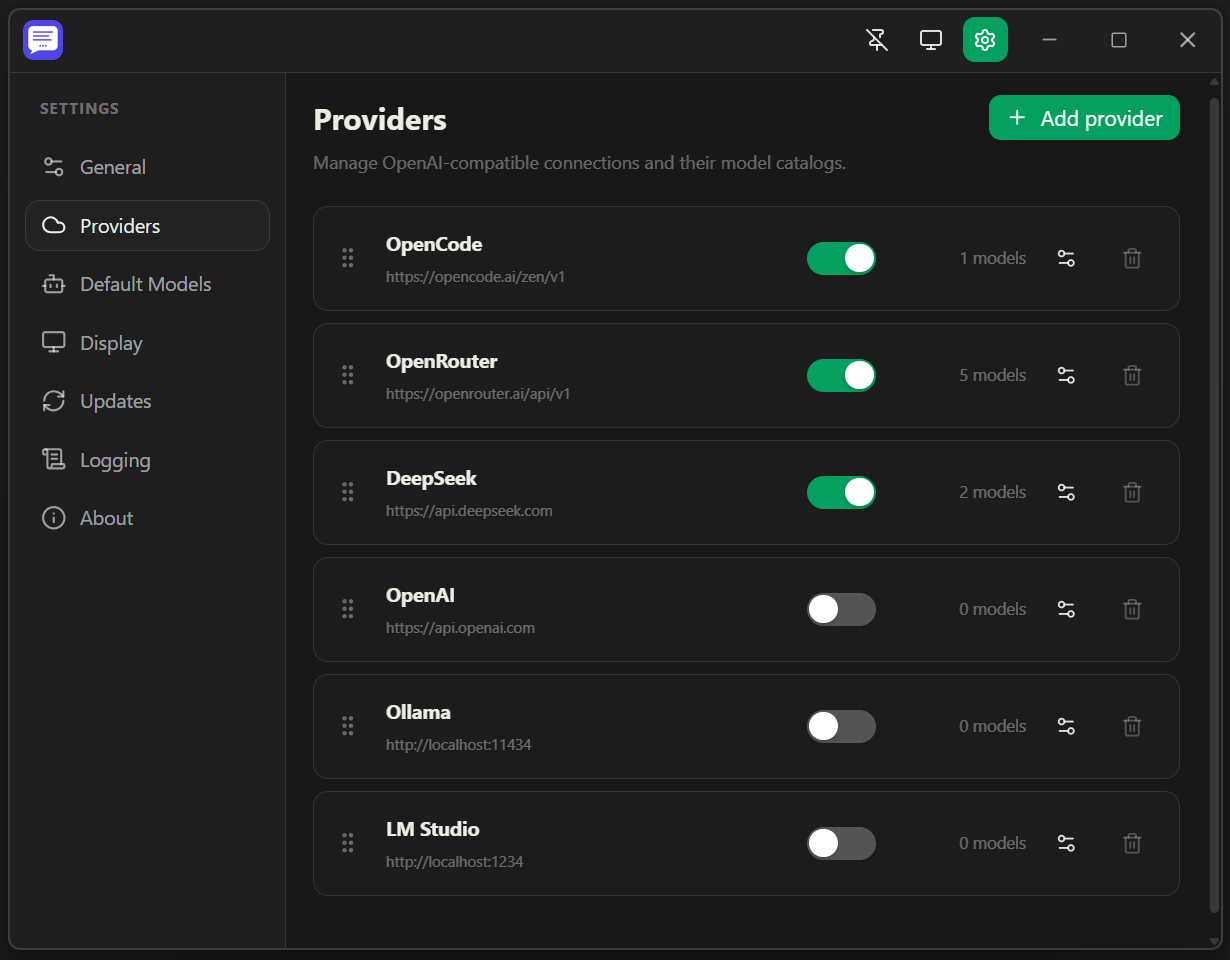
Task: Toggle the unpin window icon
Action: pos(877,40)
